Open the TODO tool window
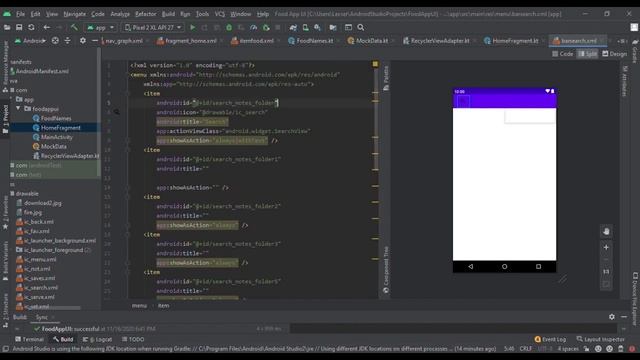 coord(133,339)
